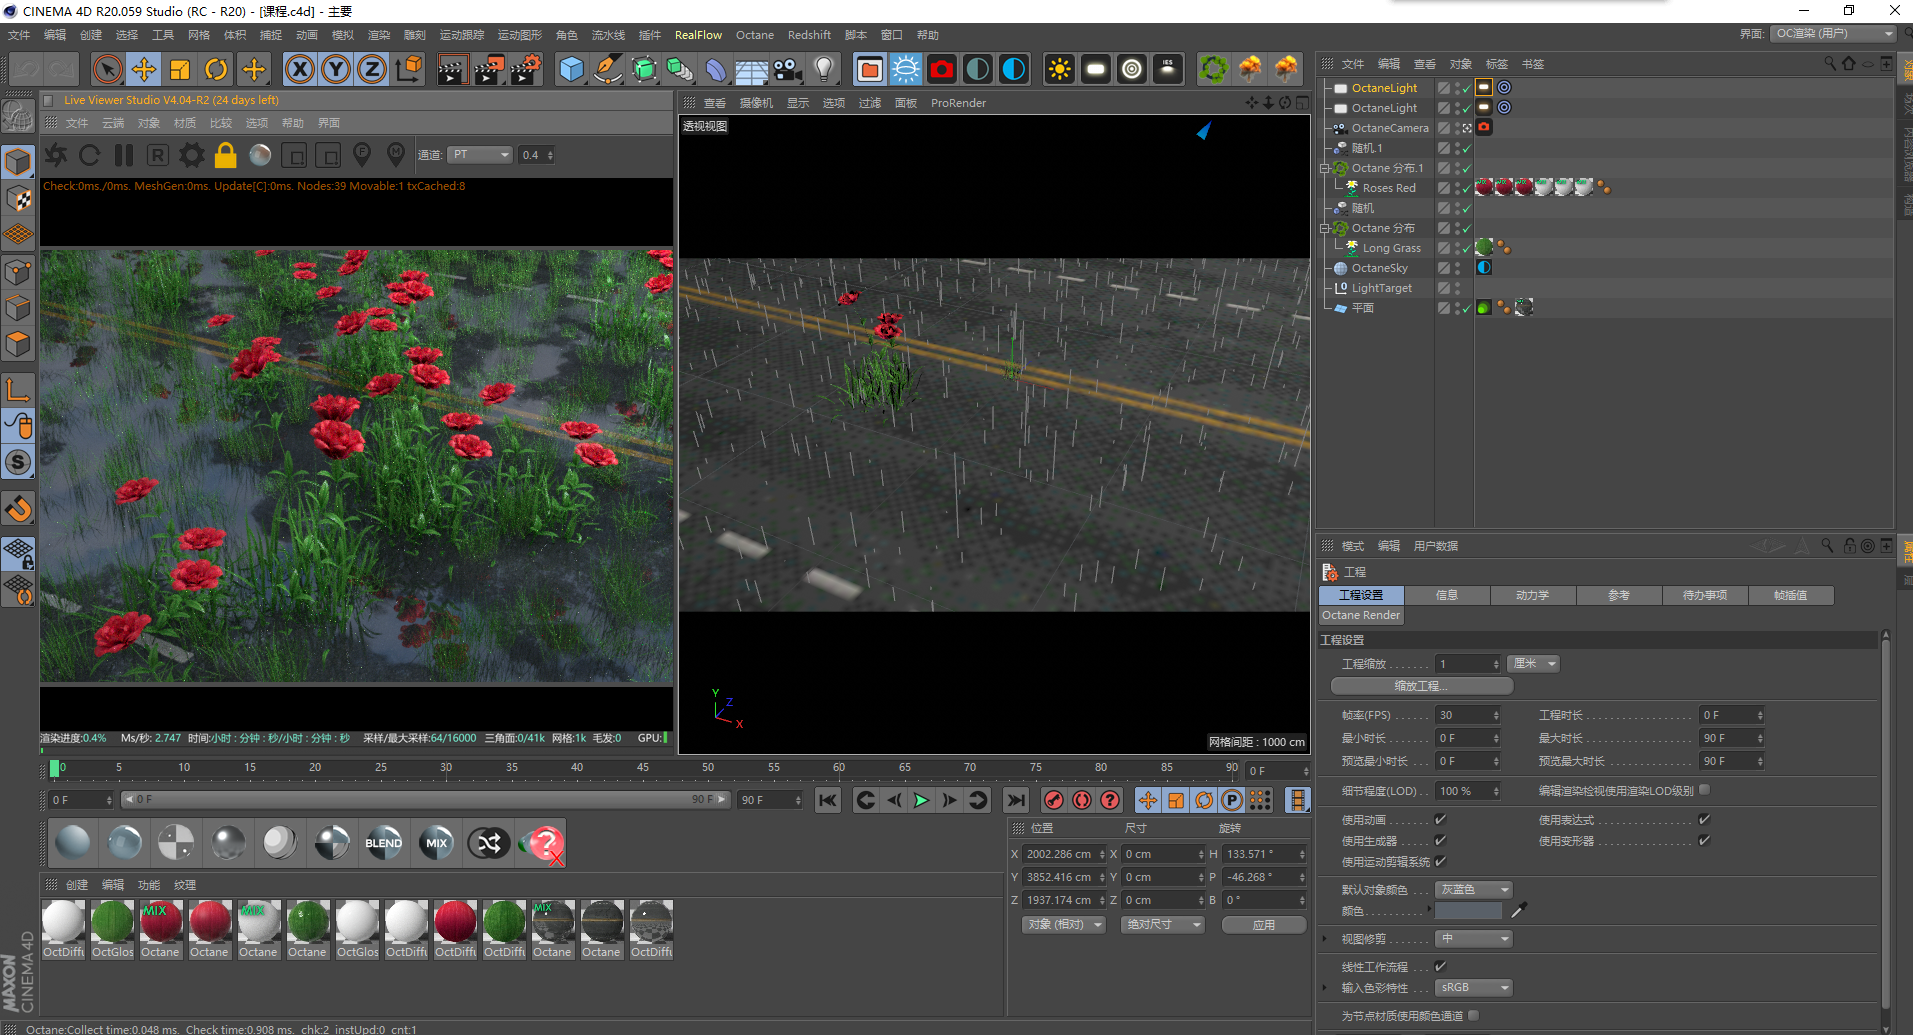Viewport: 1913px width, 1035px height.
Task: Switch to Octane Render tab
Action: [1361, 615]
